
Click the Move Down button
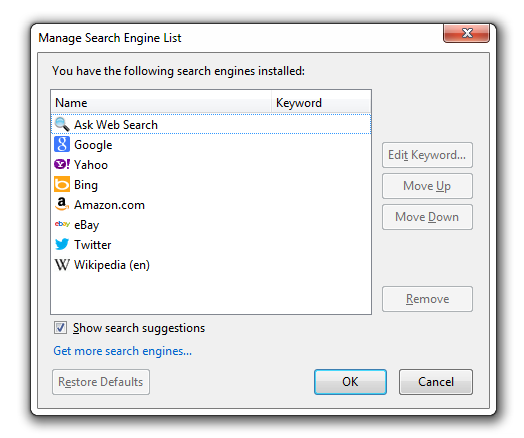[427, 217]
